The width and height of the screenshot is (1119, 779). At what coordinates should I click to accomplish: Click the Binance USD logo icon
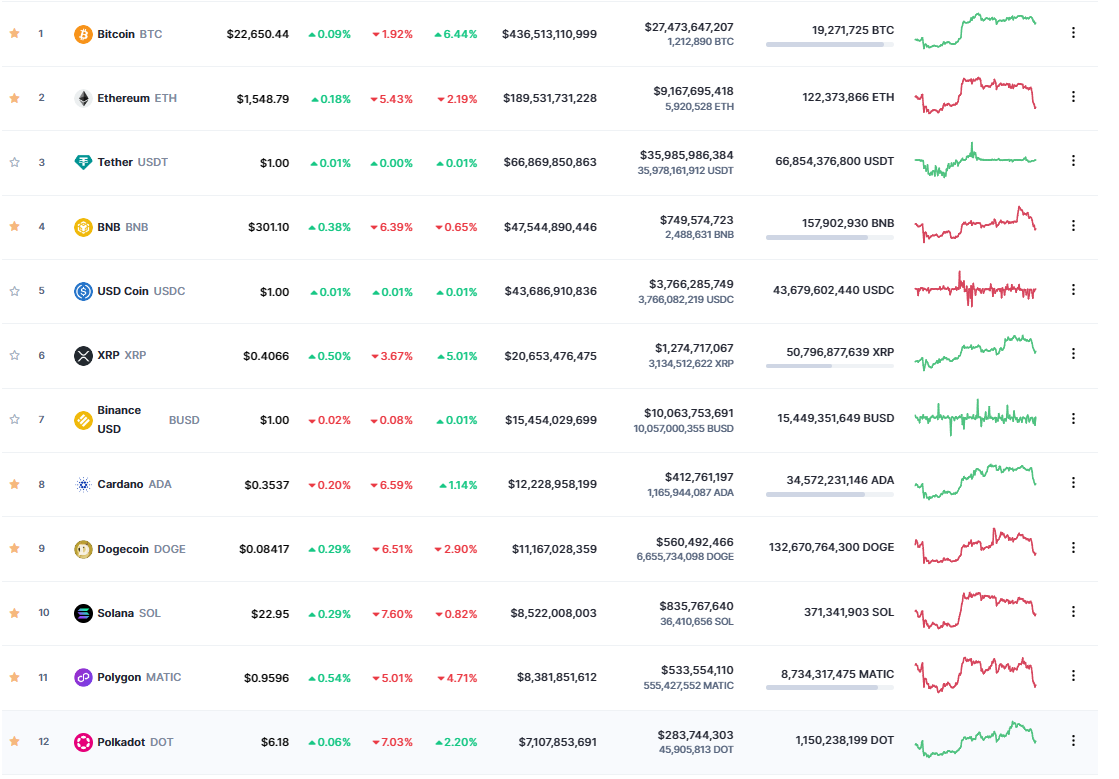click(x=83, y=420)
